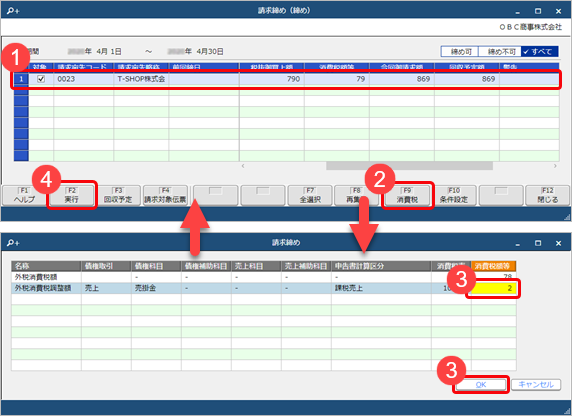Viewport: 572px width, 416px height.
Task: Click the キャンセル button
Action: click(x=536, y=385)
